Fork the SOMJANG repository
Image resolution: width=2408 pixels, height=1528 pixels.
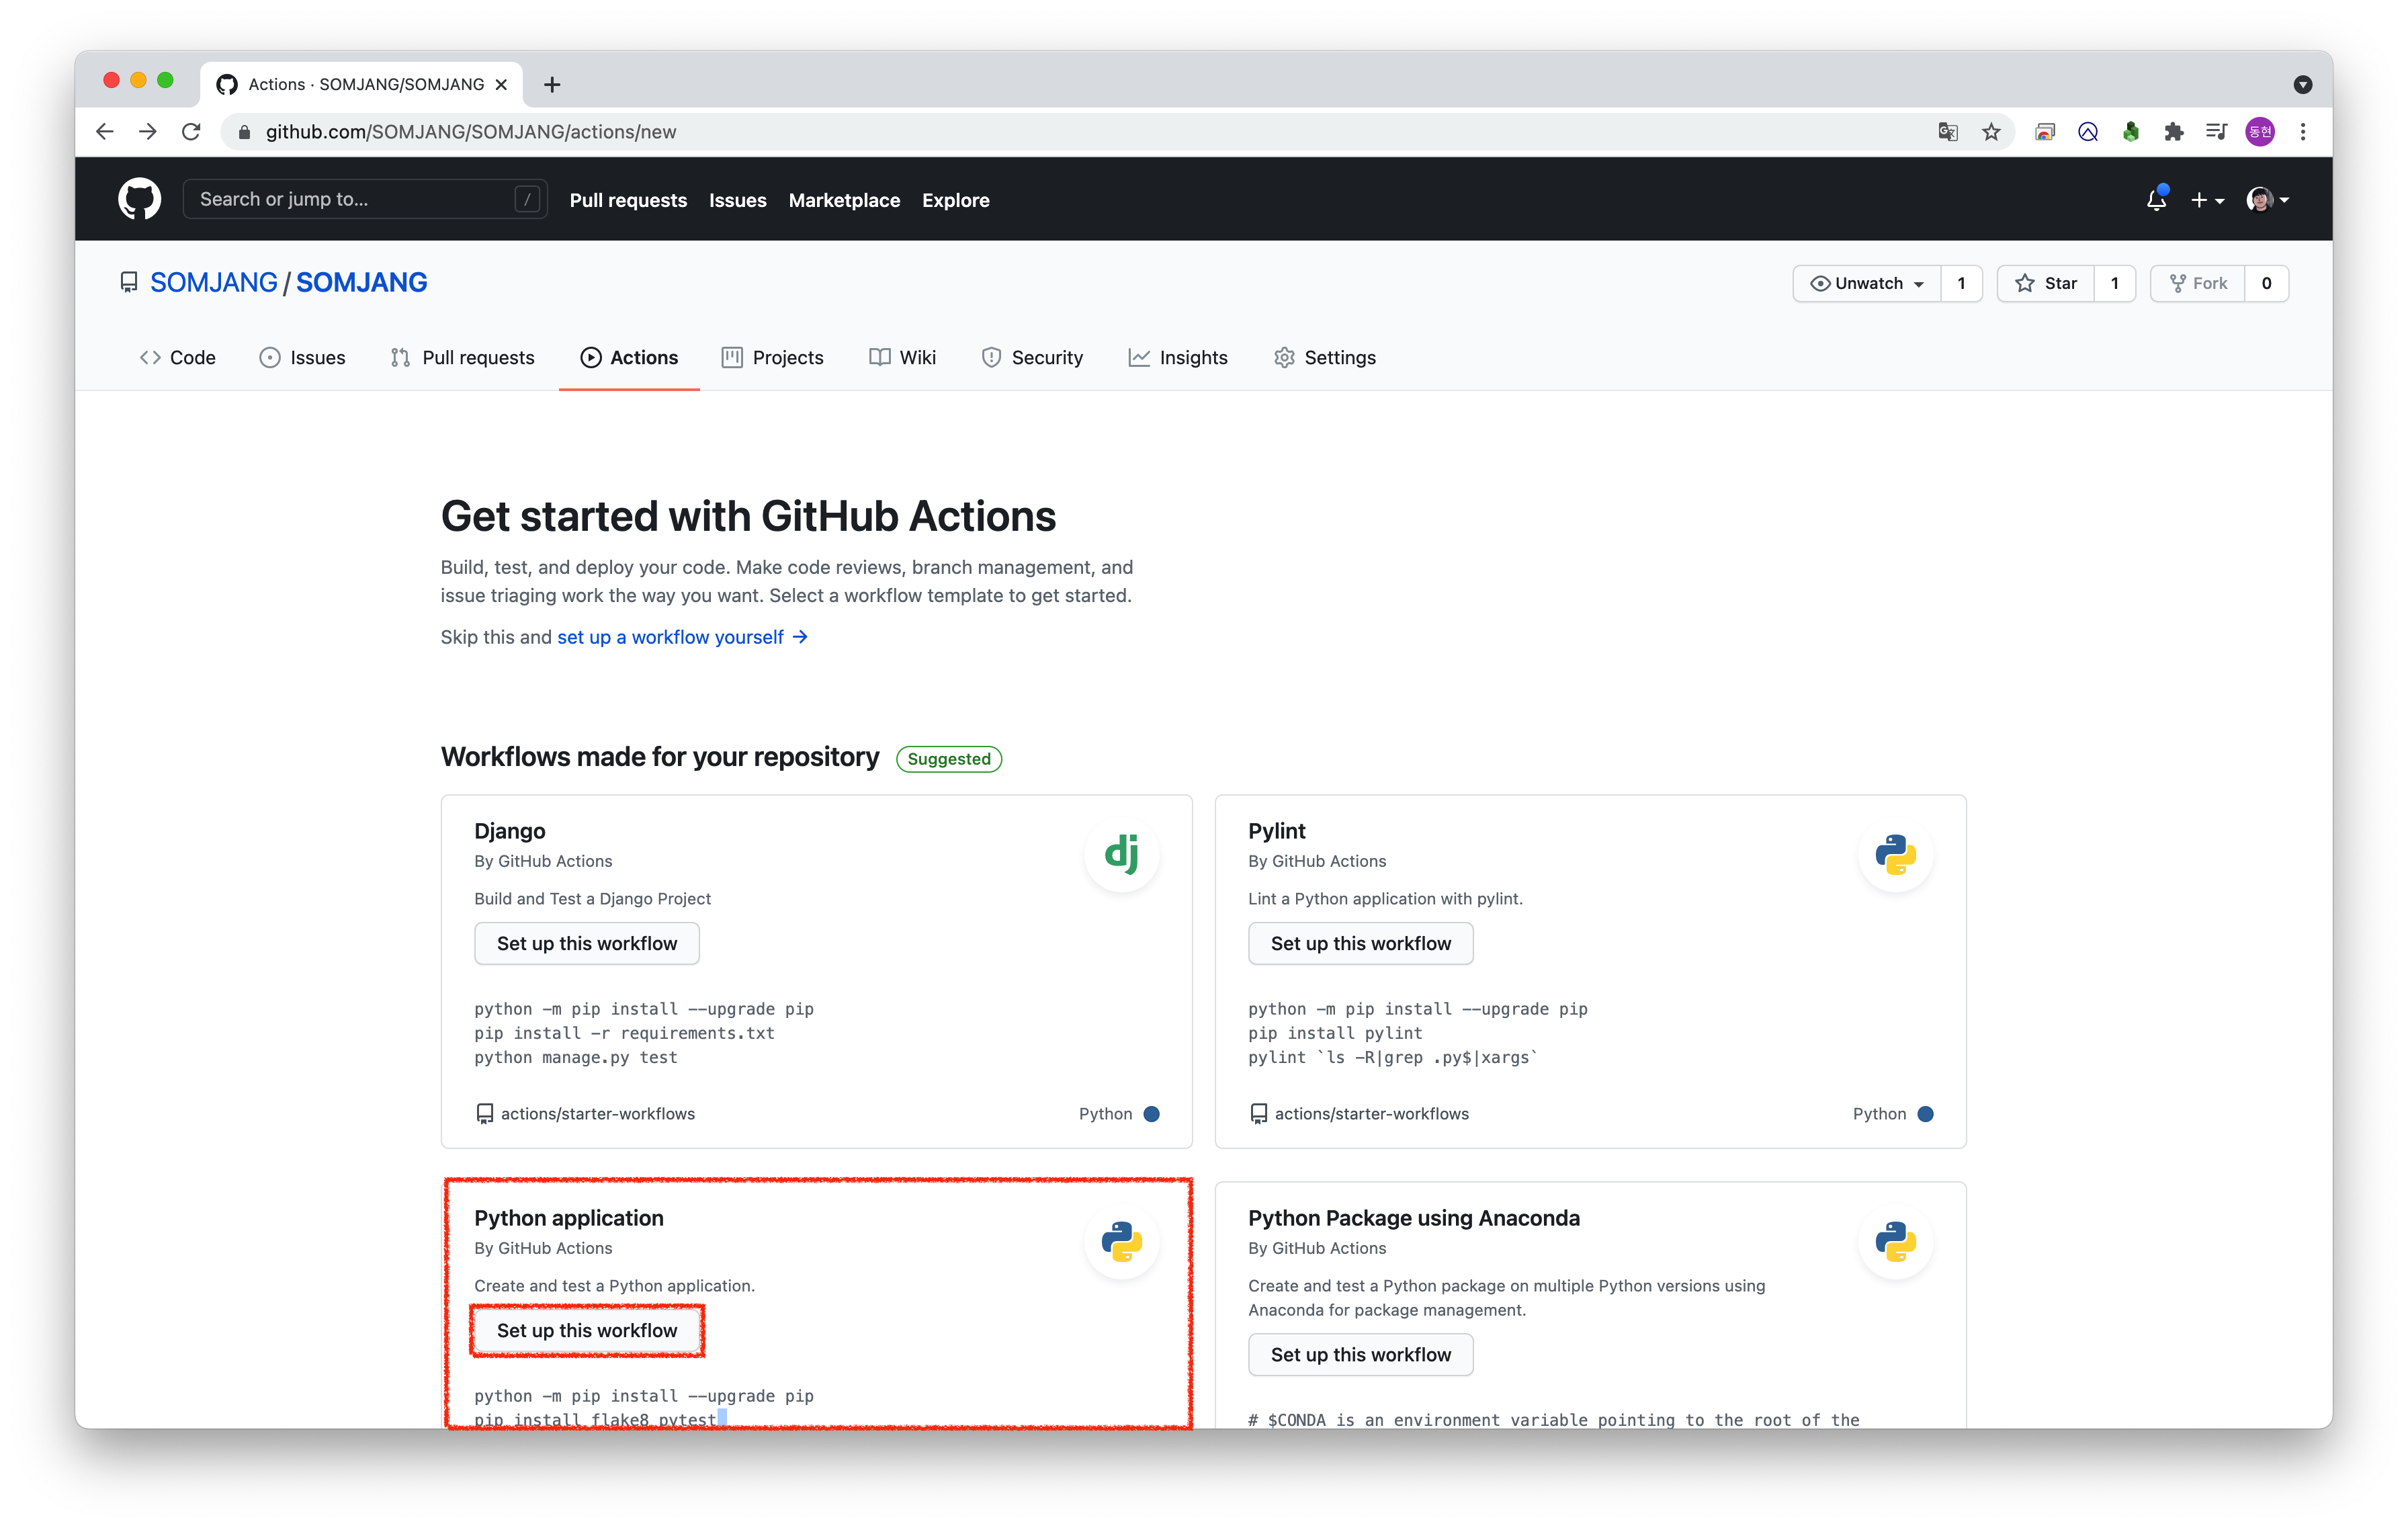pyautogui.click(x=2198, y=283)
